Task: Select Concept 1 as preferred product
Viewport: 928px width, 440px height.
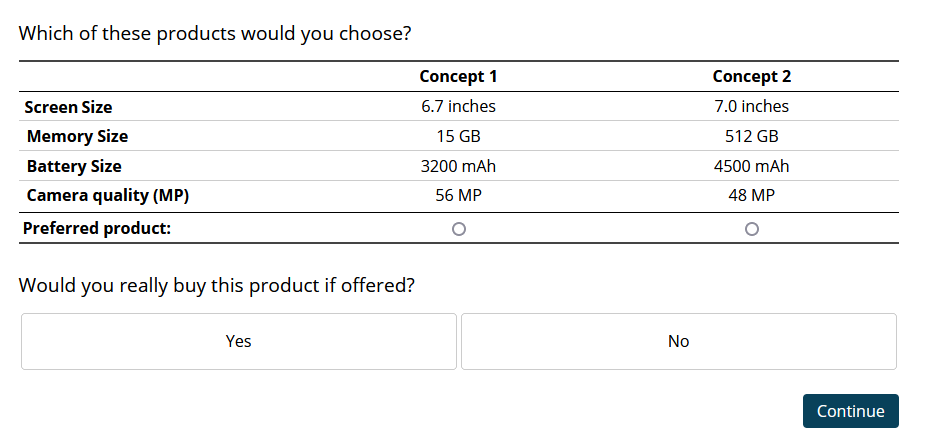Action: [459, 229]
